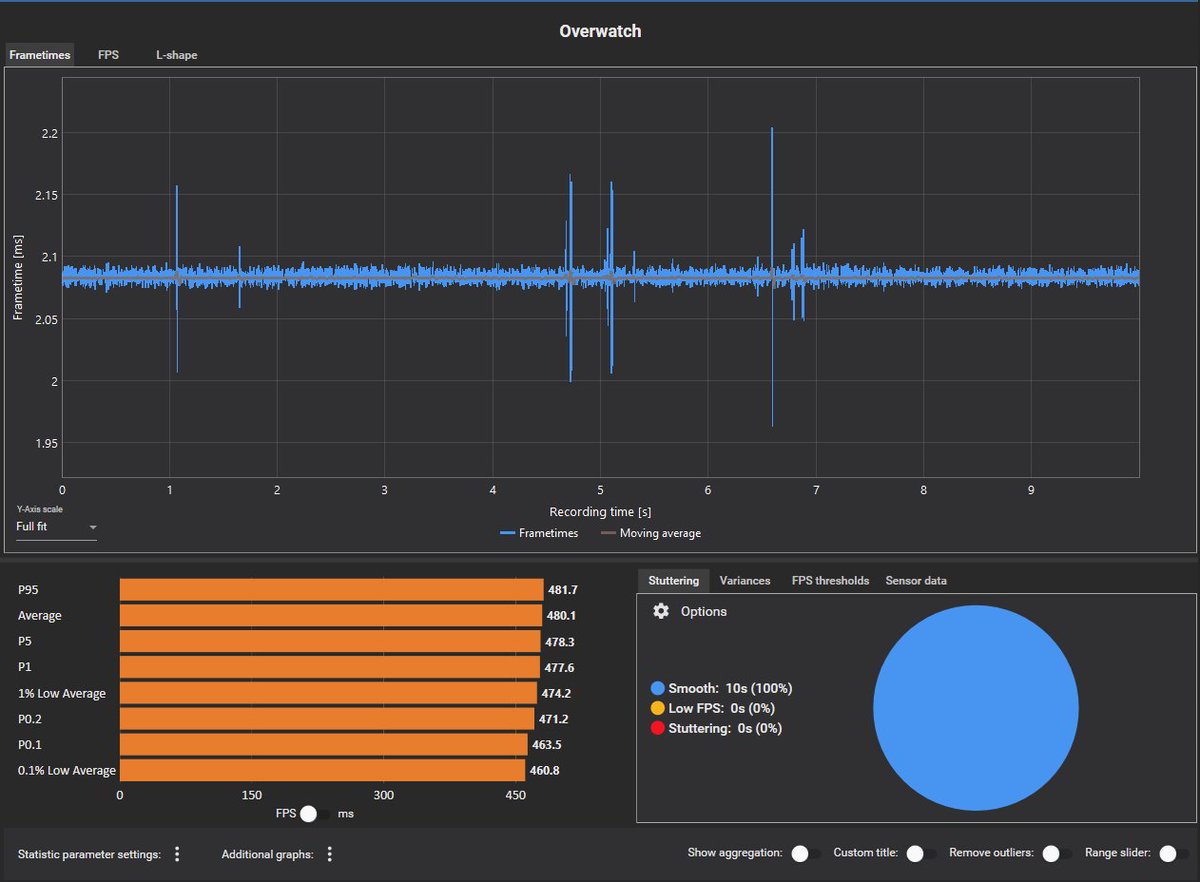Open the Y-Axis scale Full fit dropdown

[56, 527]
